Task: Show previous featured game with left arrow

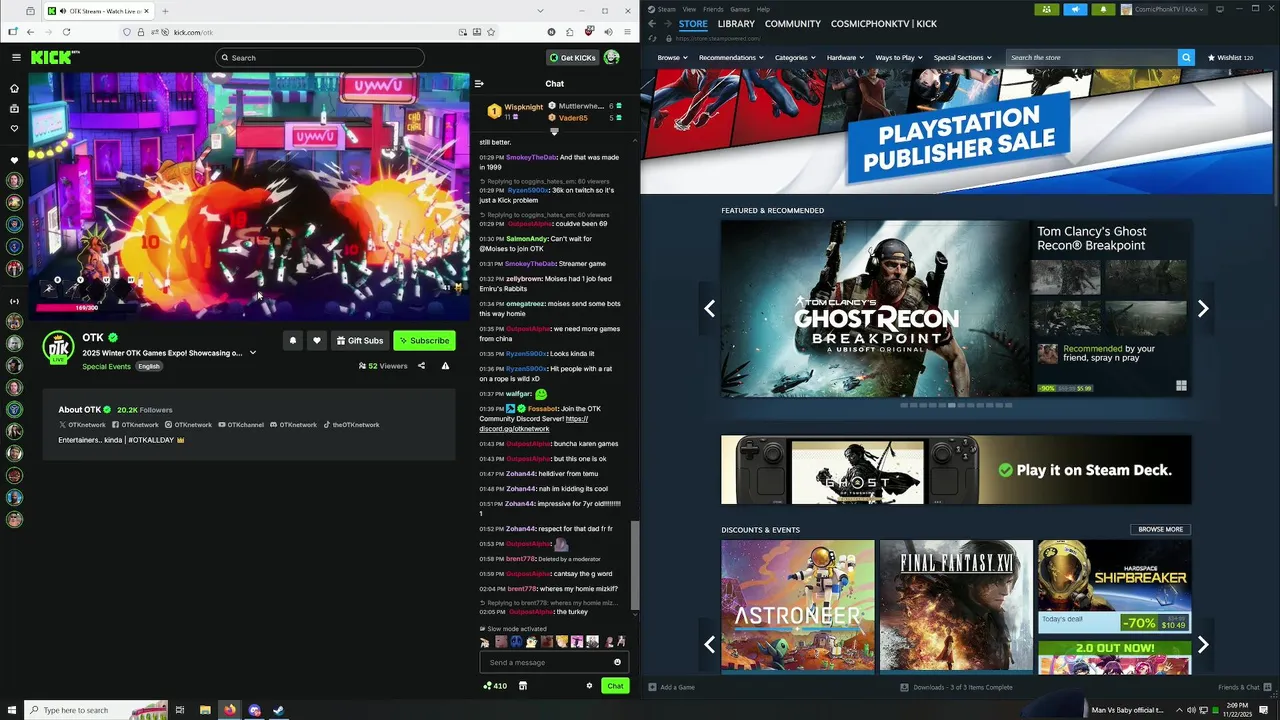Action: 709,309
